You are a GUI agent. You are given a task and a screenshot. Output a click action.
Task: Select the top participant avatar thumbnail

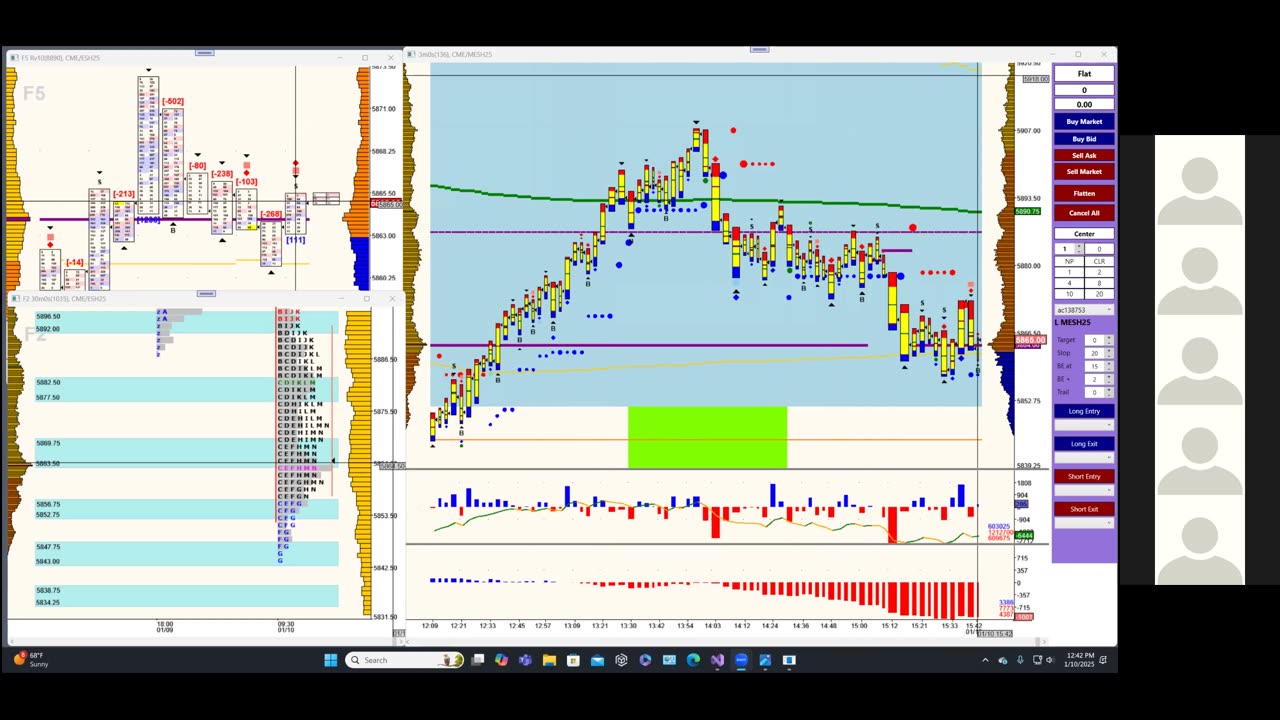[x=1199, y=181]
